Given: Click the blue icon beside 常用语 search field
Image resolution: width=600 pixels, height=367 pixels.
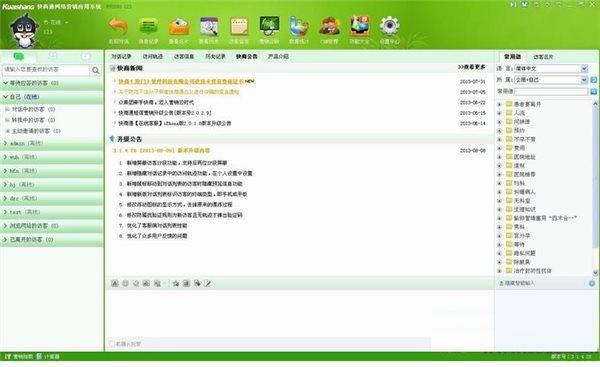Looking at the screenshot, I should [593, 91].
